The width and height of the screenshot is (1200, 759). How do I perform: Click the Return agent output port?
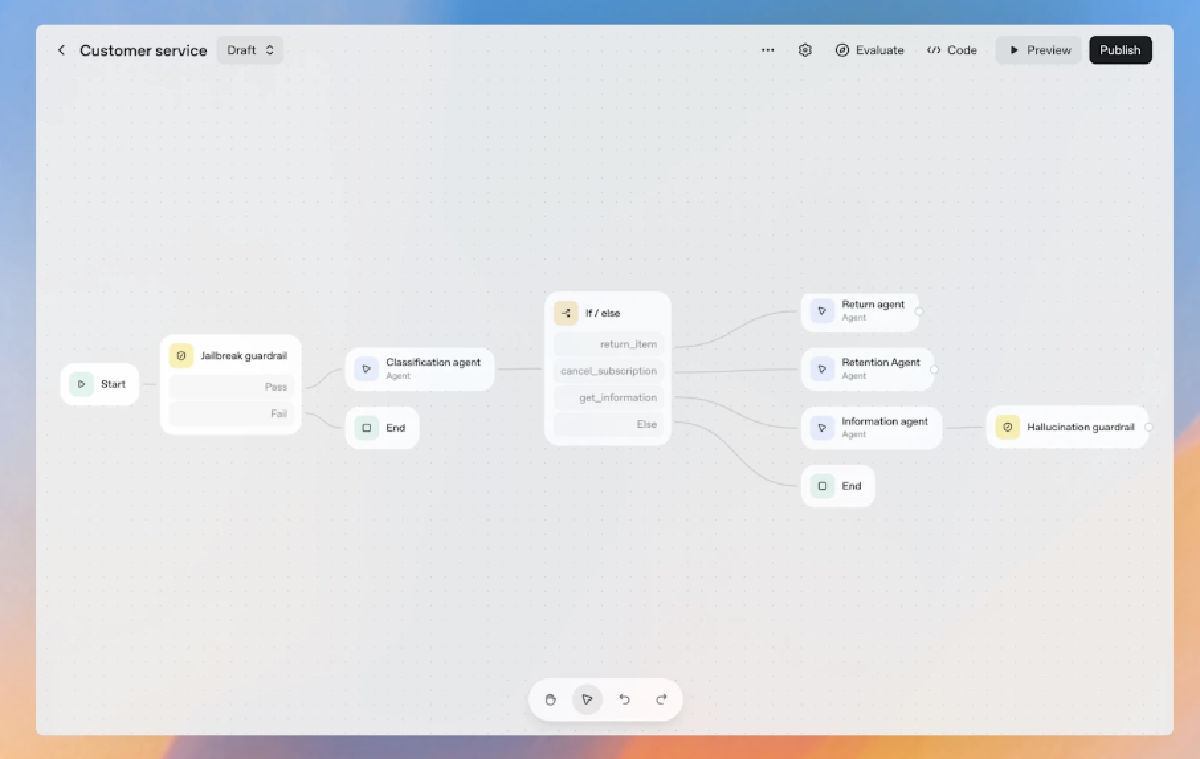pos(919,311)
